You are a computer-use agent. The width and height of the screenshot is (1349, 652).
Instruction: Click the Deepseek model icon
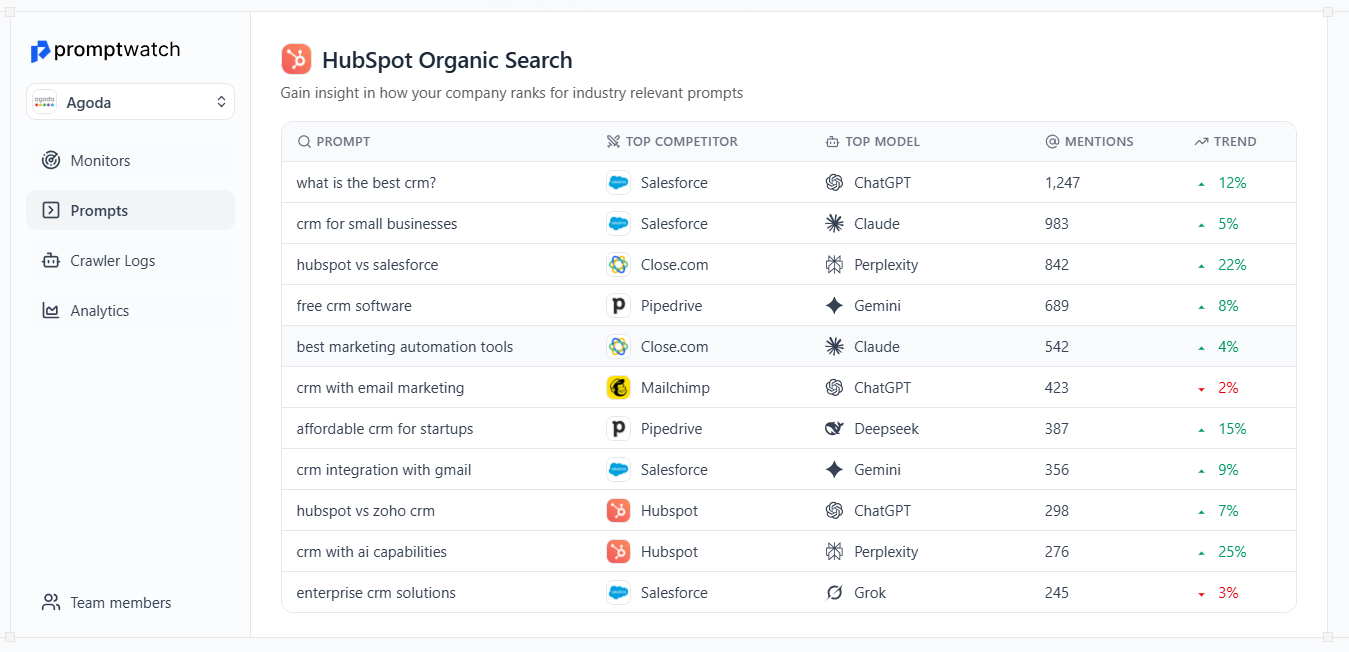point(834,429)
